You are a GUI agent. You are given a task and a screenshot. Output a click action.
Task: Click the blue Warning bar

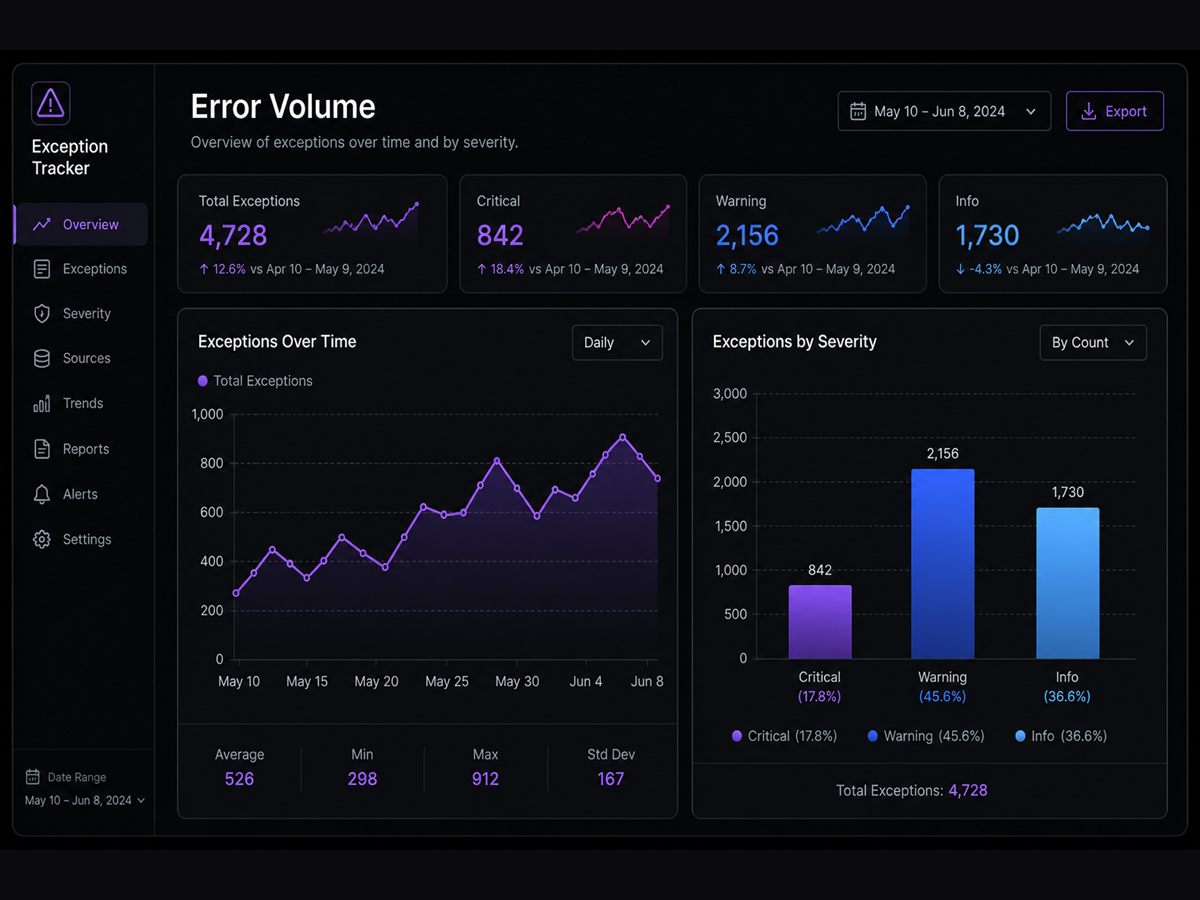tap(942, 564)
